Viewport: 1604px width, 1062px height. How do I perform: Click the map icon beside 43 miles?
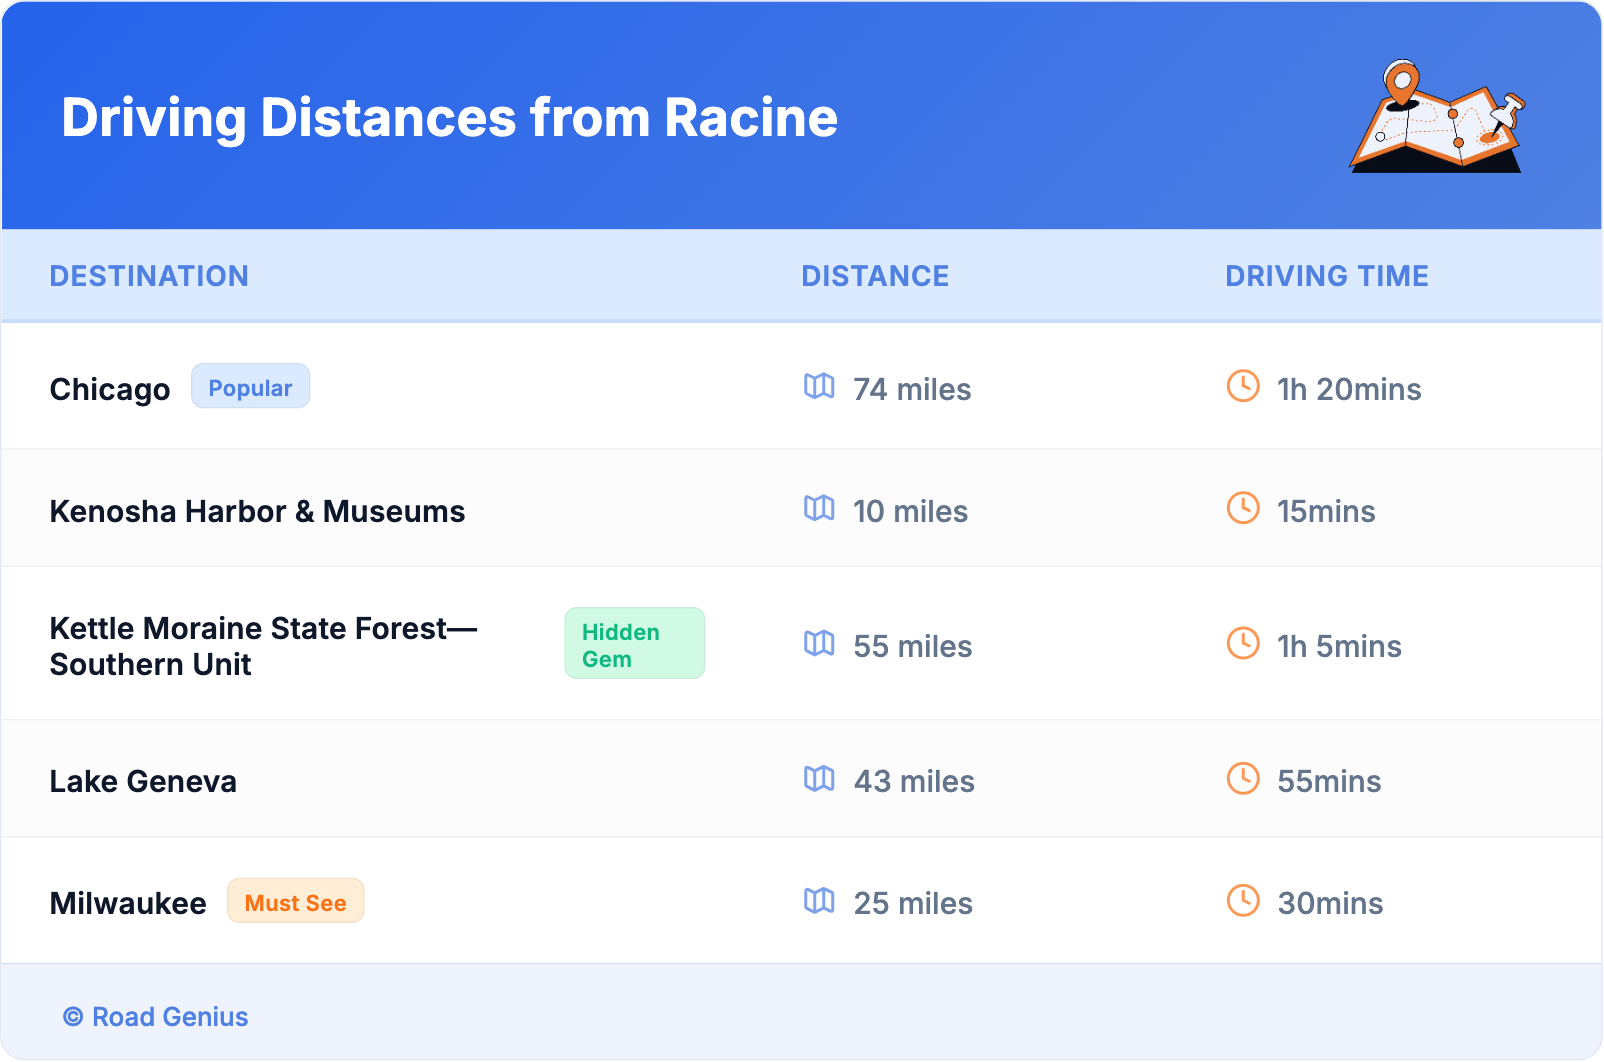819,779
